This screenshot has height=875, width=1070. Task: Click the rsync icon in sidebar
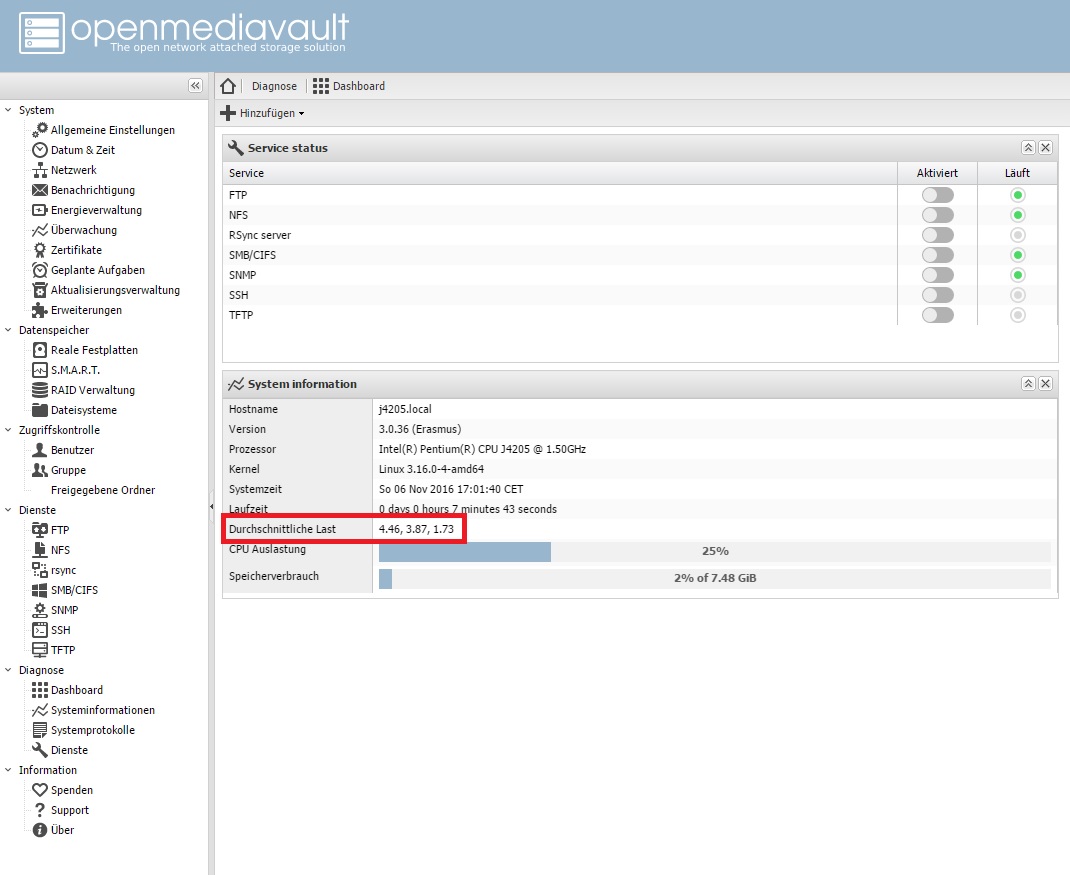[x=40, y=570]
